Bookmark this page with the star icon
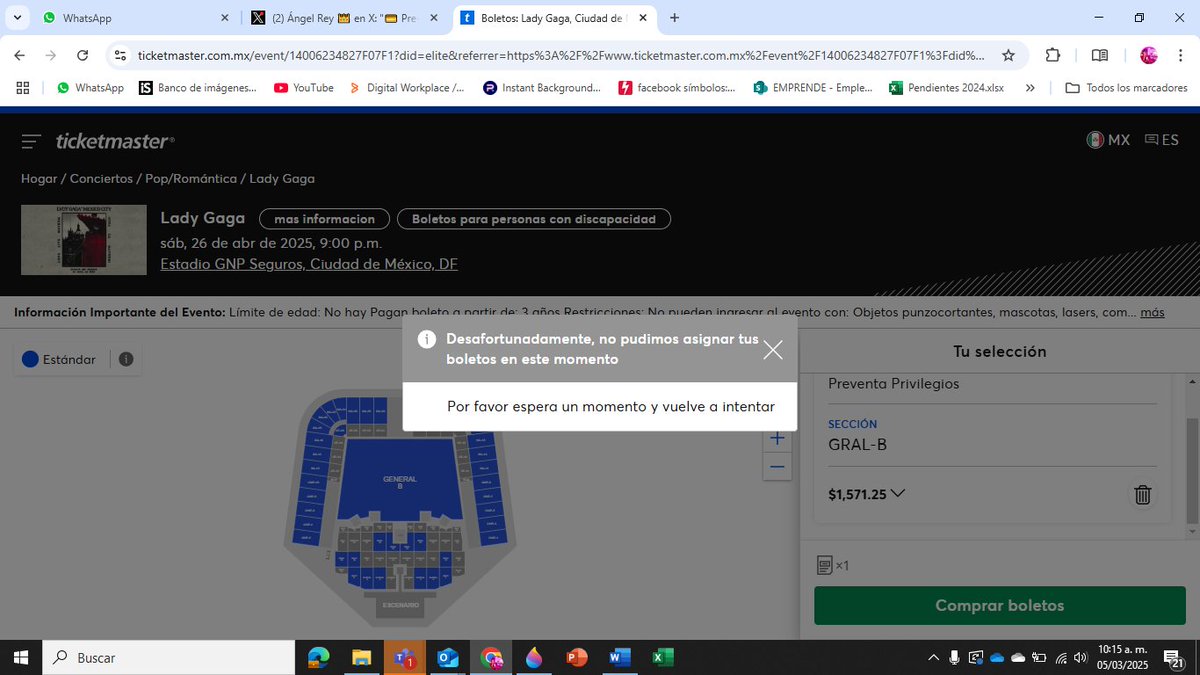 1008,56
